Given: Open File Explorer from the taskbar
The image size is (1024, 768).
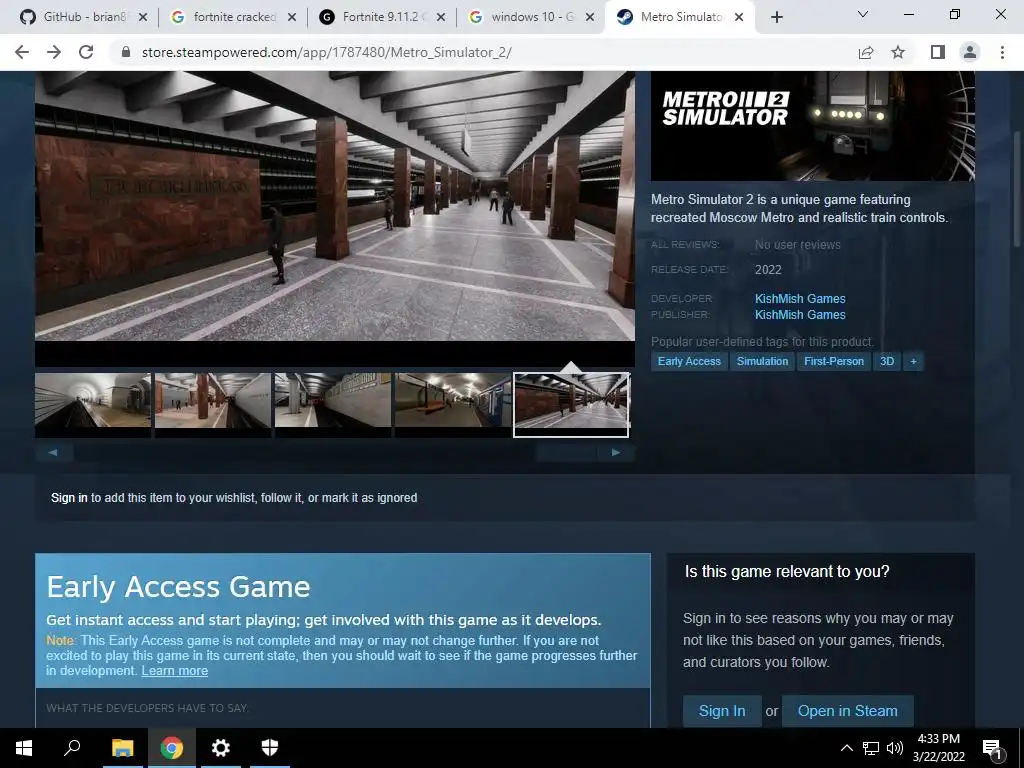Looking at the screenshot, I should 122,748.
